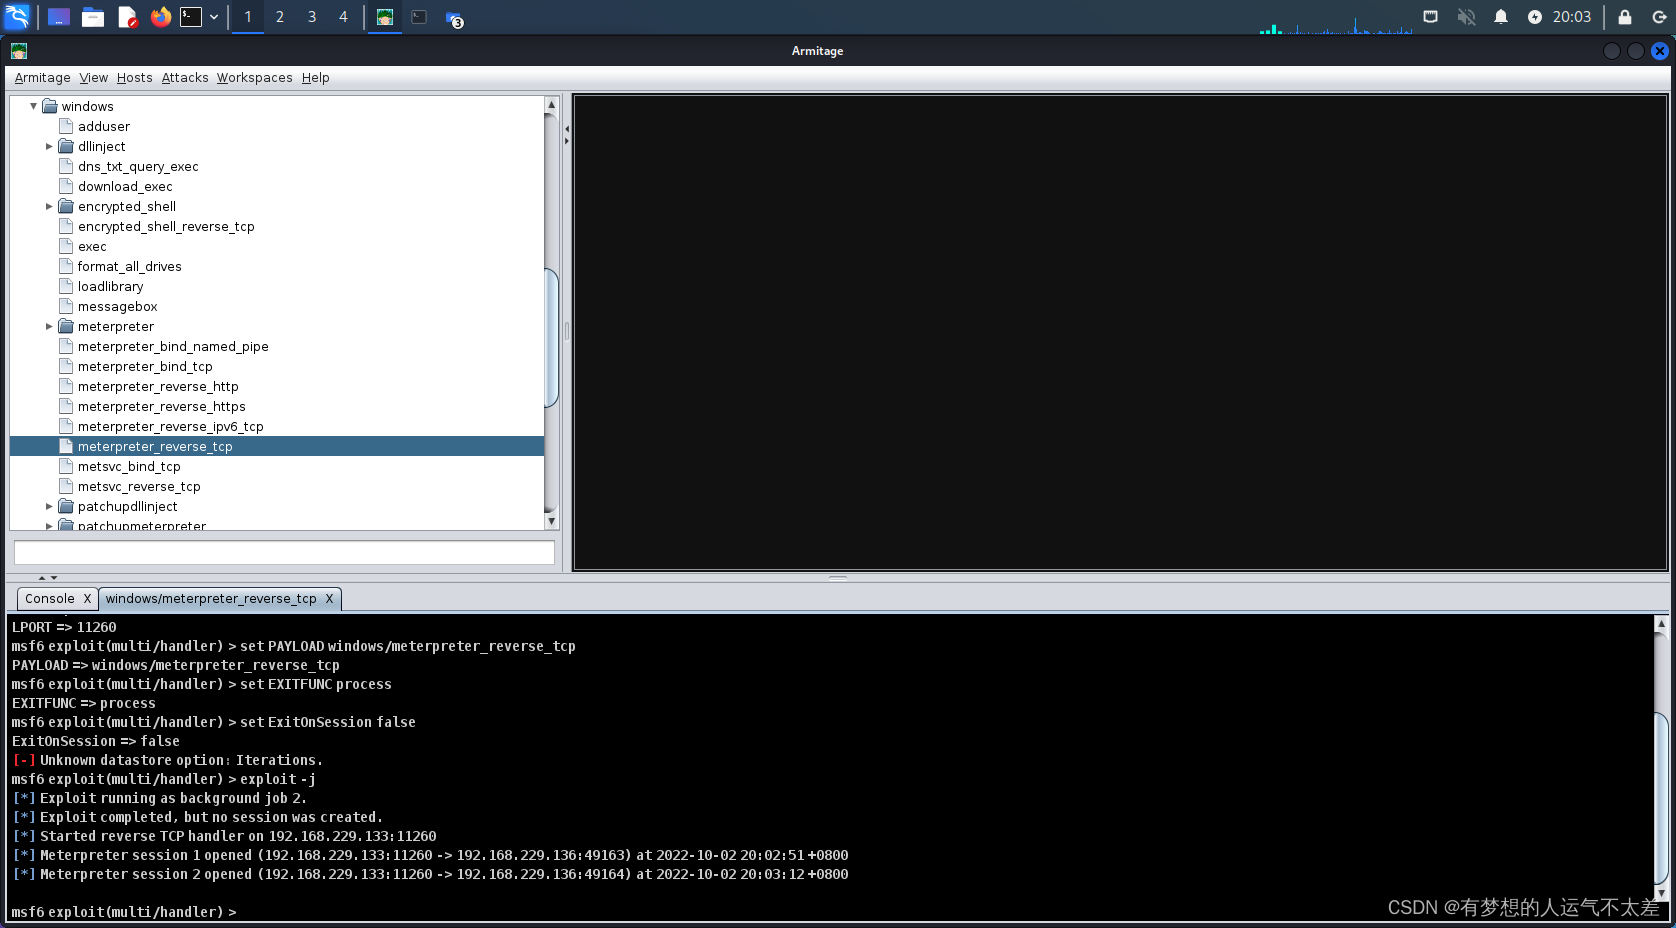1676x928 pixels.
Task: Switch to workspace 2
Action: coord(280,17)
